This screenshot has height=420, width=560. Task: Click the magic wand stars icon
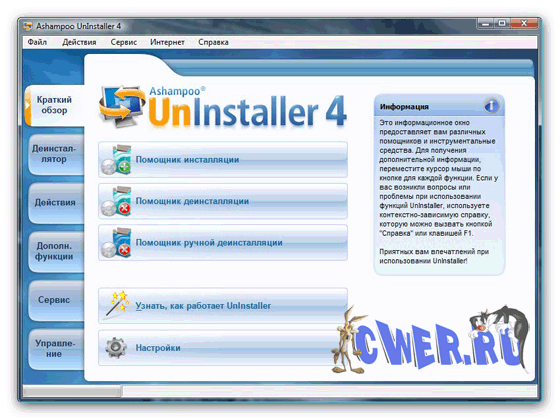116,306
